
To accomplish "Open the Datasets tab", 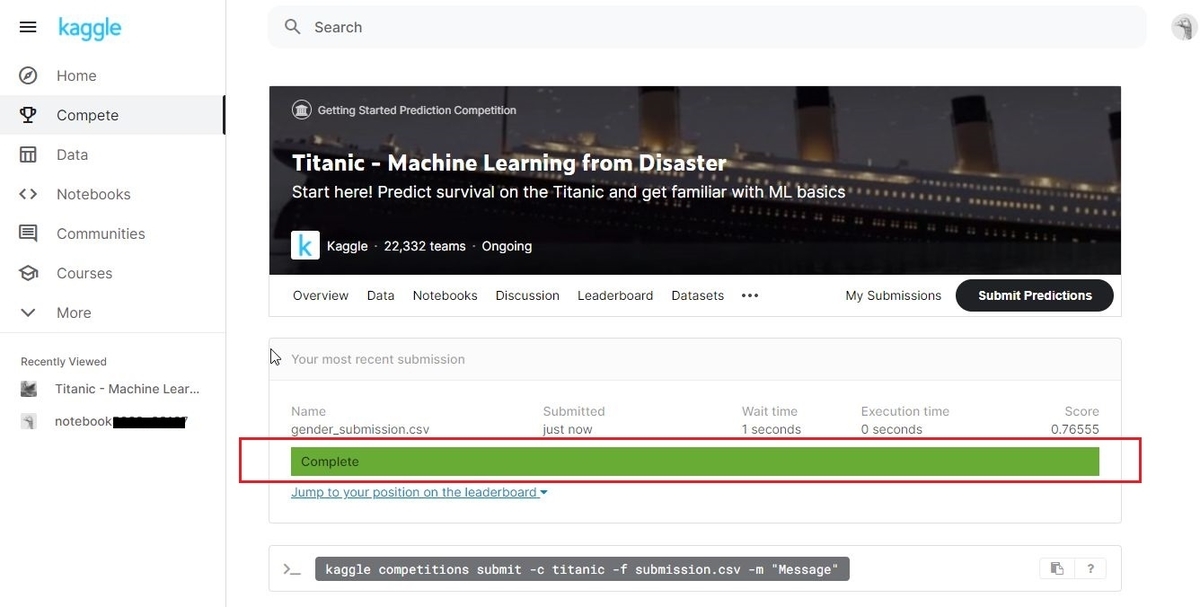I will [x=697, y=296].
